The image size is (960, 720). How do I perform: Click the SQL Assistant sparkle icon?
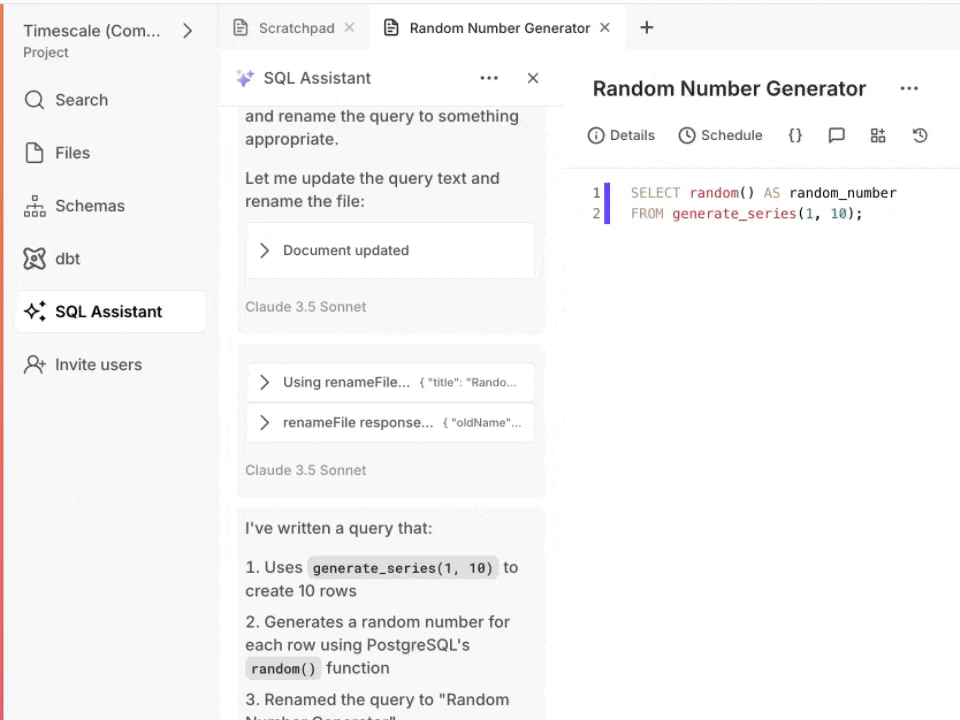[x=245, y=78]
